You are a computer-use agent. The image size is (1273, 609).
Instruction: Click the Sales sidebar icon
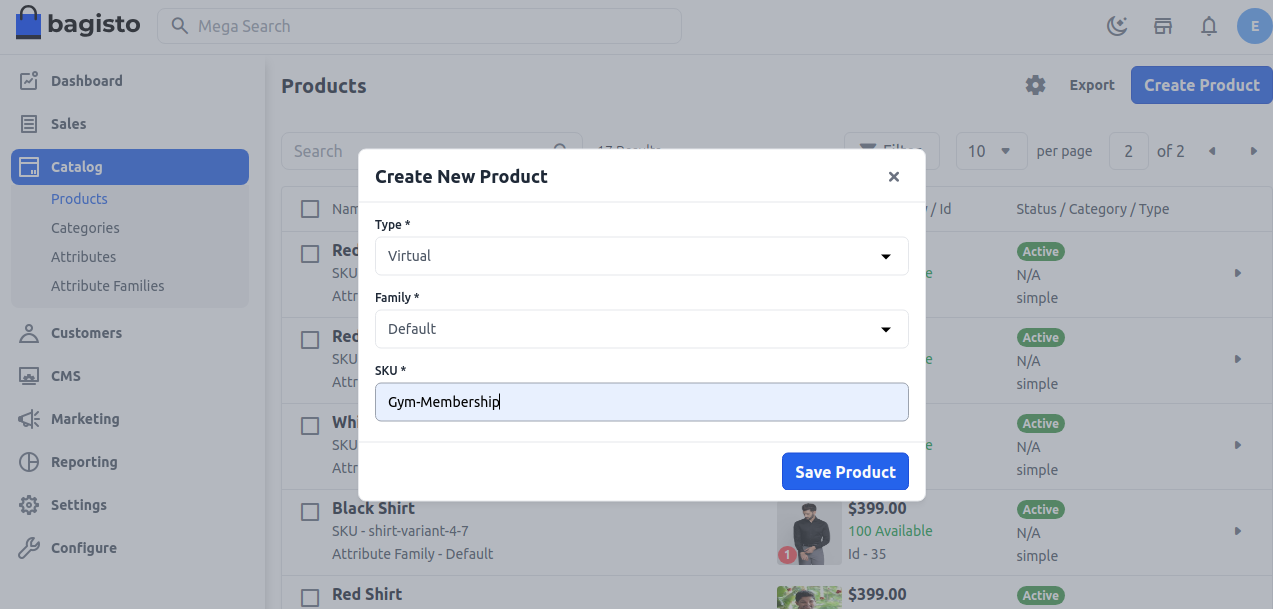point(28,123)
